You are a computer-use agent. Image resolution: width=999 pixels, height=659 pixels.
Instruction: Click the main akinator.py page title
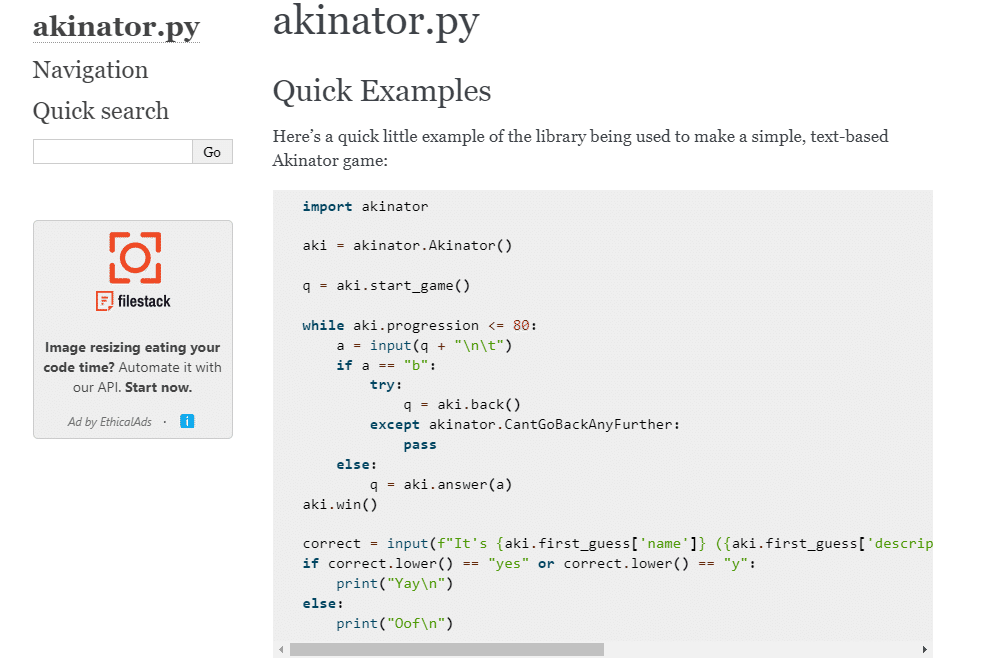click(376, 21)
